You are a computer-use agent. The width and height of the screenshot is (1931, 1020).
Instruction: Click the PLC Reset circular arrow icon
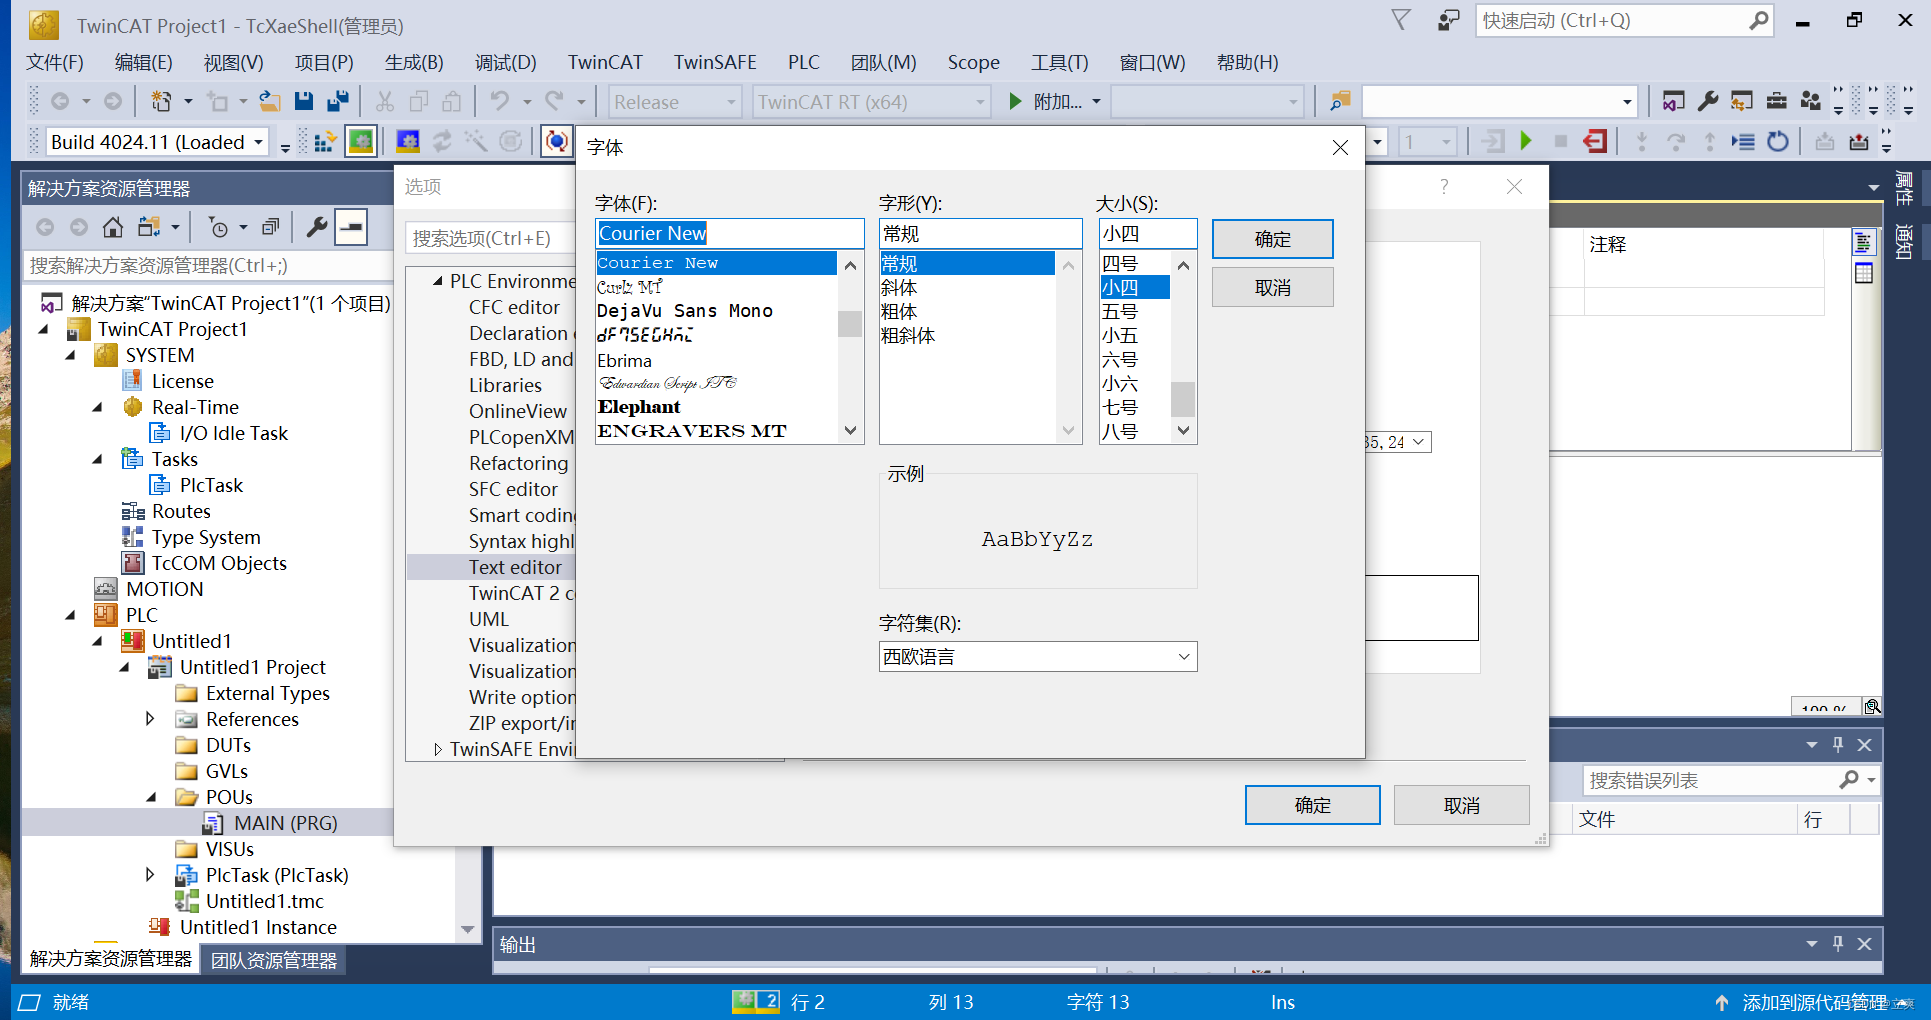pyautogui.click(x=1777, y=142)
